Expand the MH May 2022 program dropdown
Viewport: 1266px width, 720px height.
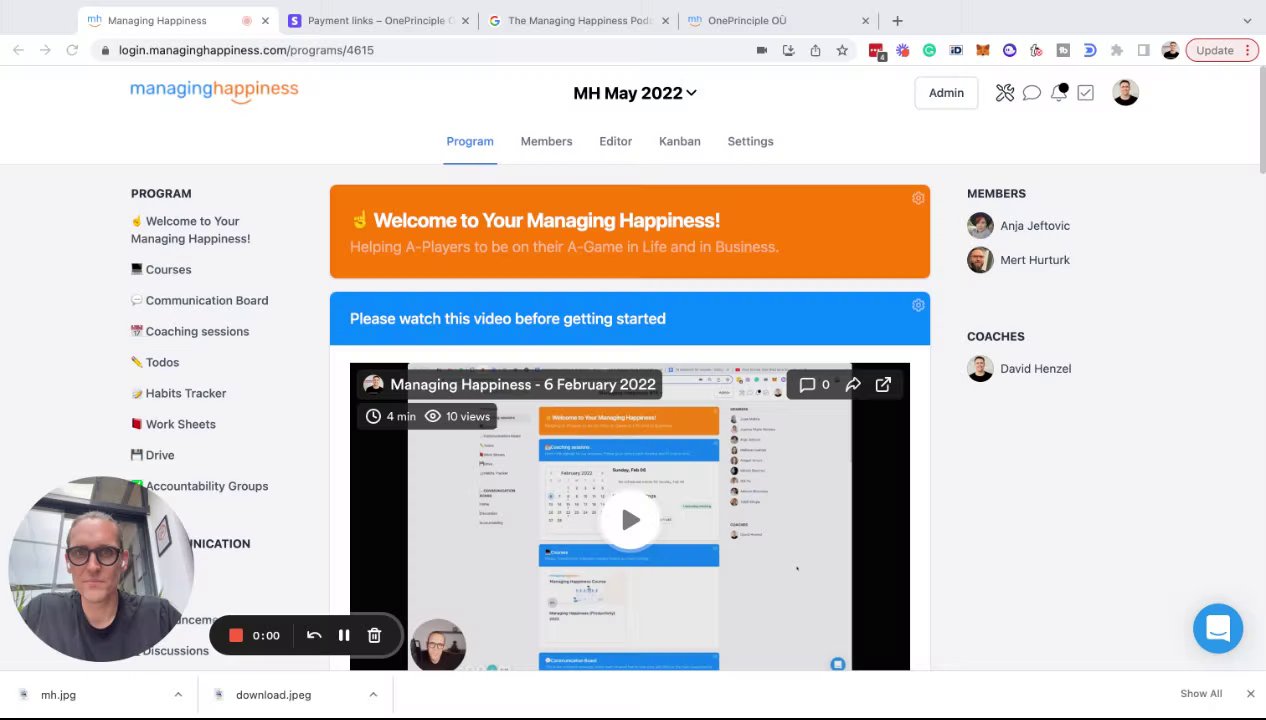(x=635, y=93)
